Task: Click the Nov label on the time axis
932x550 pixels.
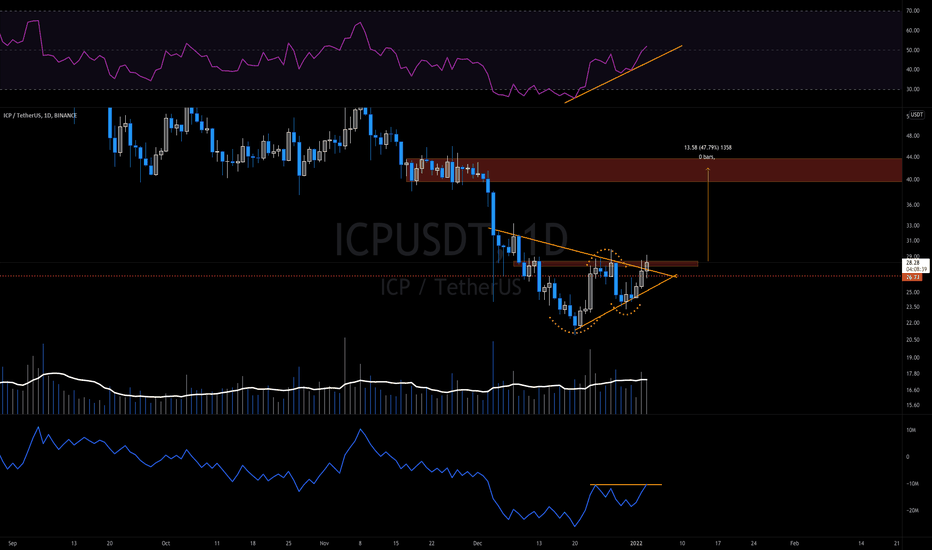Action: coord(324,543)
